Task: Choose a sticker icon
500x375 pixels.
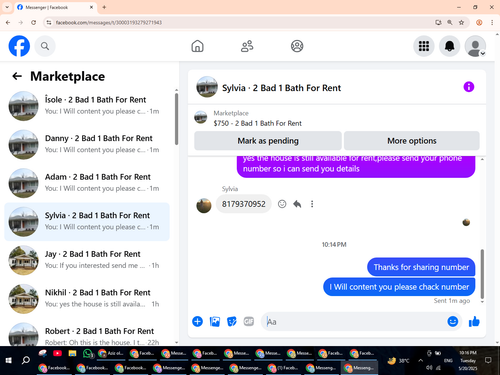Action: (232, 322)
